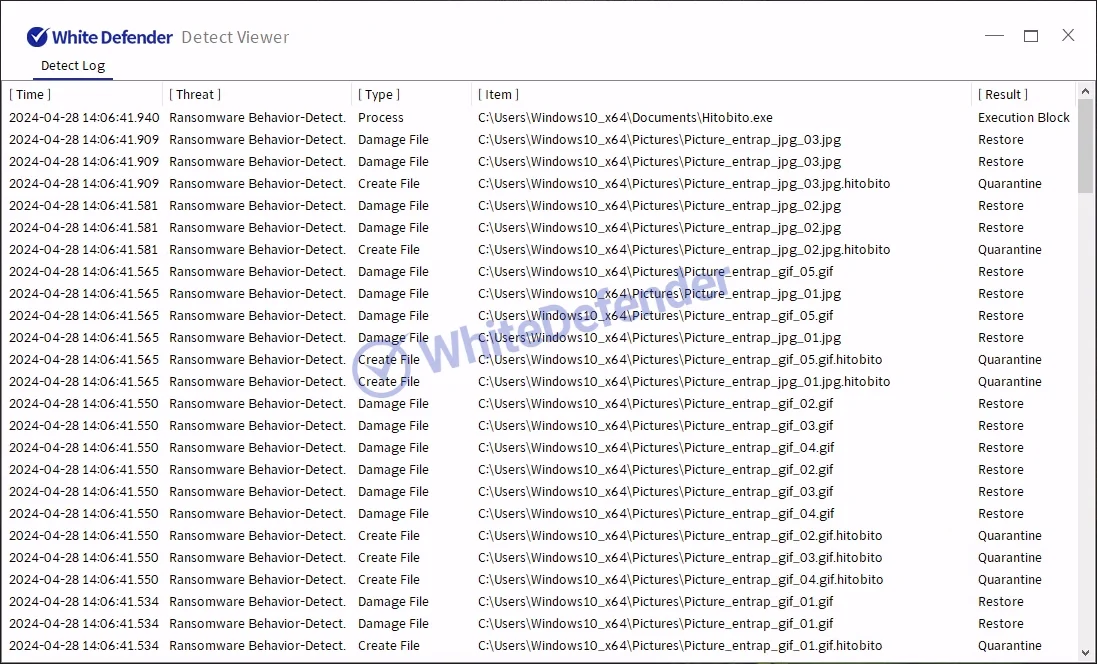The image size is (1097, 664).
Task: Maximize the Detect Viewer window
Action: [x=1031, y=36]
